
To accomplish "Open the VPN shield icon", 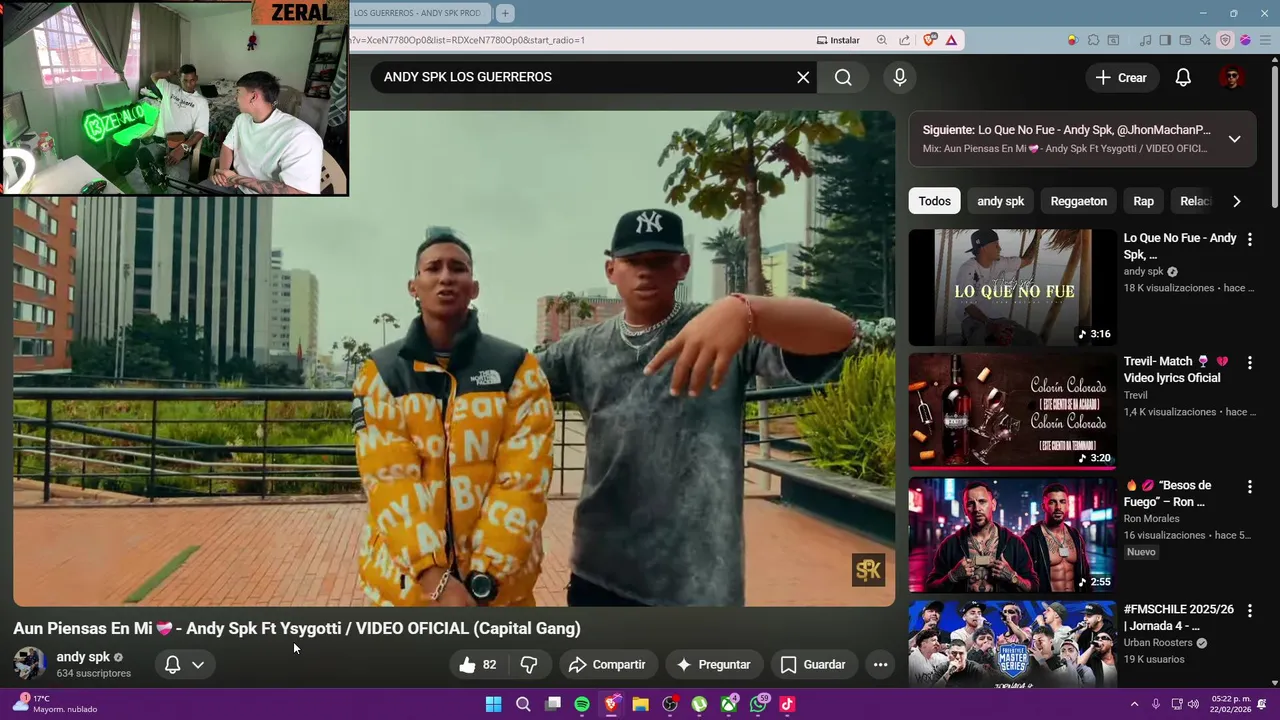I will [x=1225, y=40].
